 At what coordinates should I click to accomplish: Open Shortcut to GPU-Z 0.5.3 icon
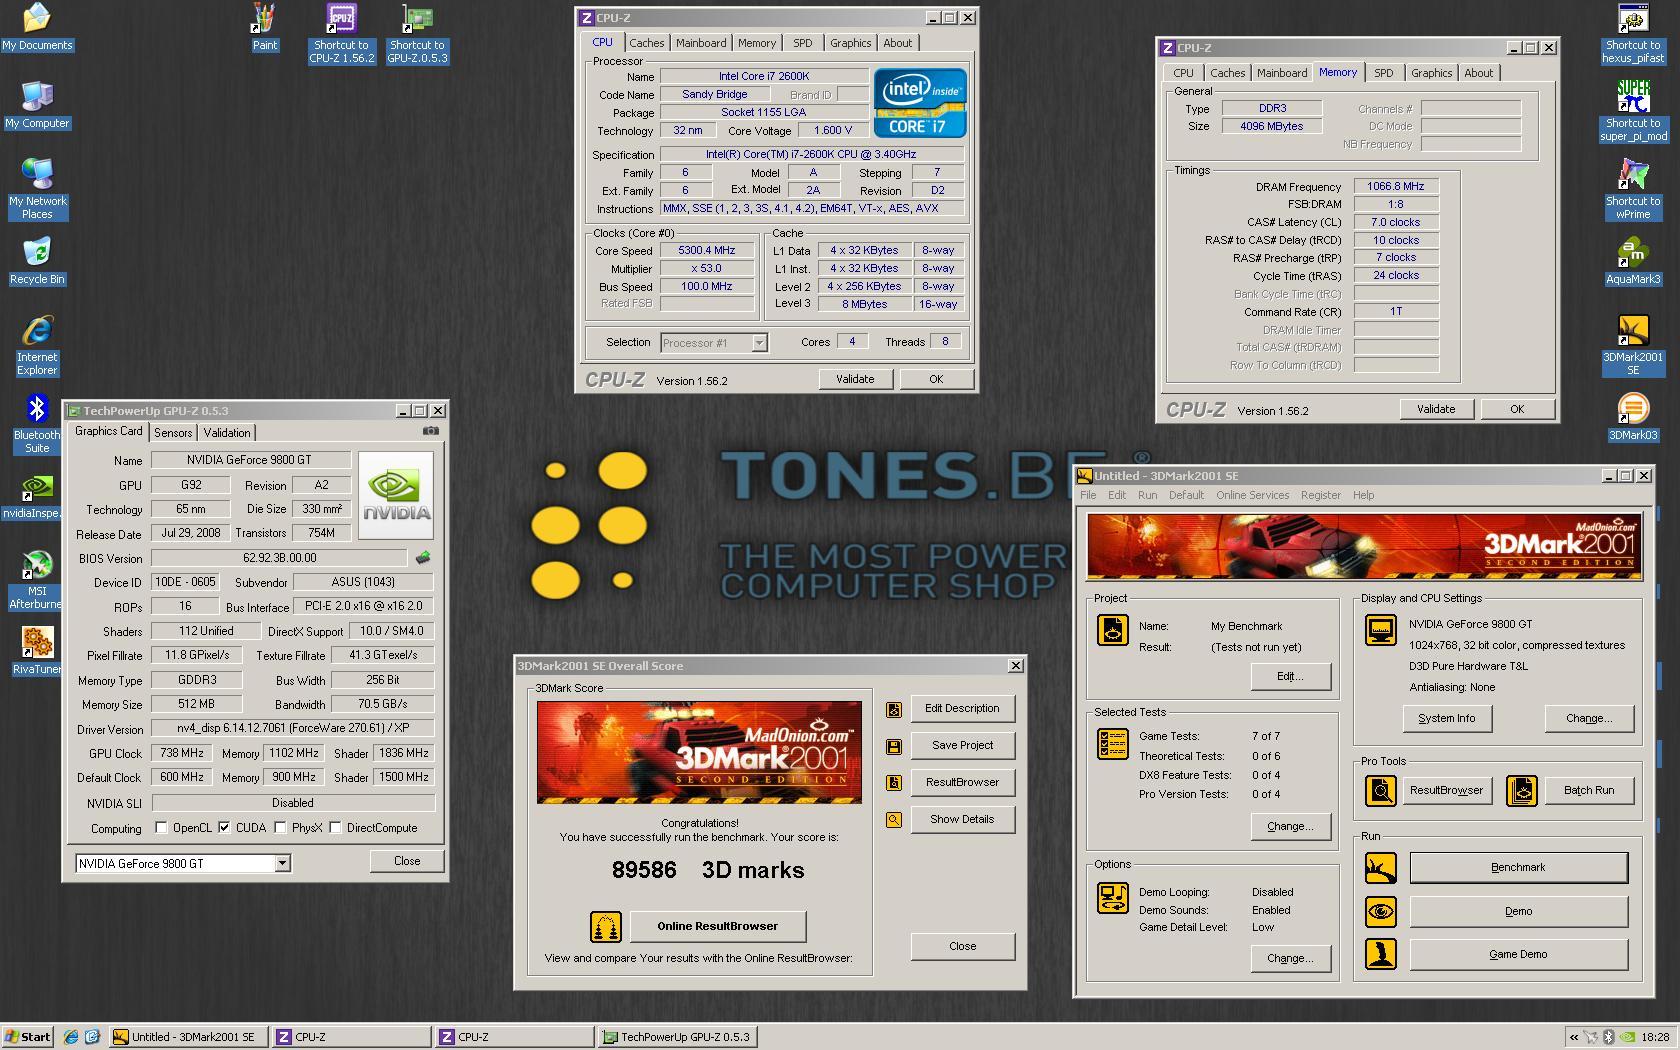click(x=417, y=33)
